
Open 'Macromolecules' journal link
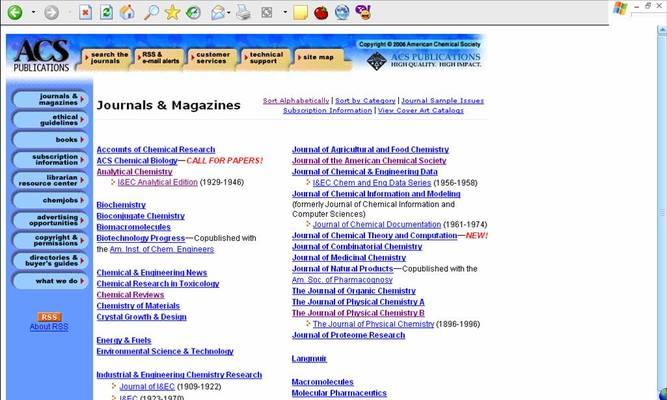322,382
